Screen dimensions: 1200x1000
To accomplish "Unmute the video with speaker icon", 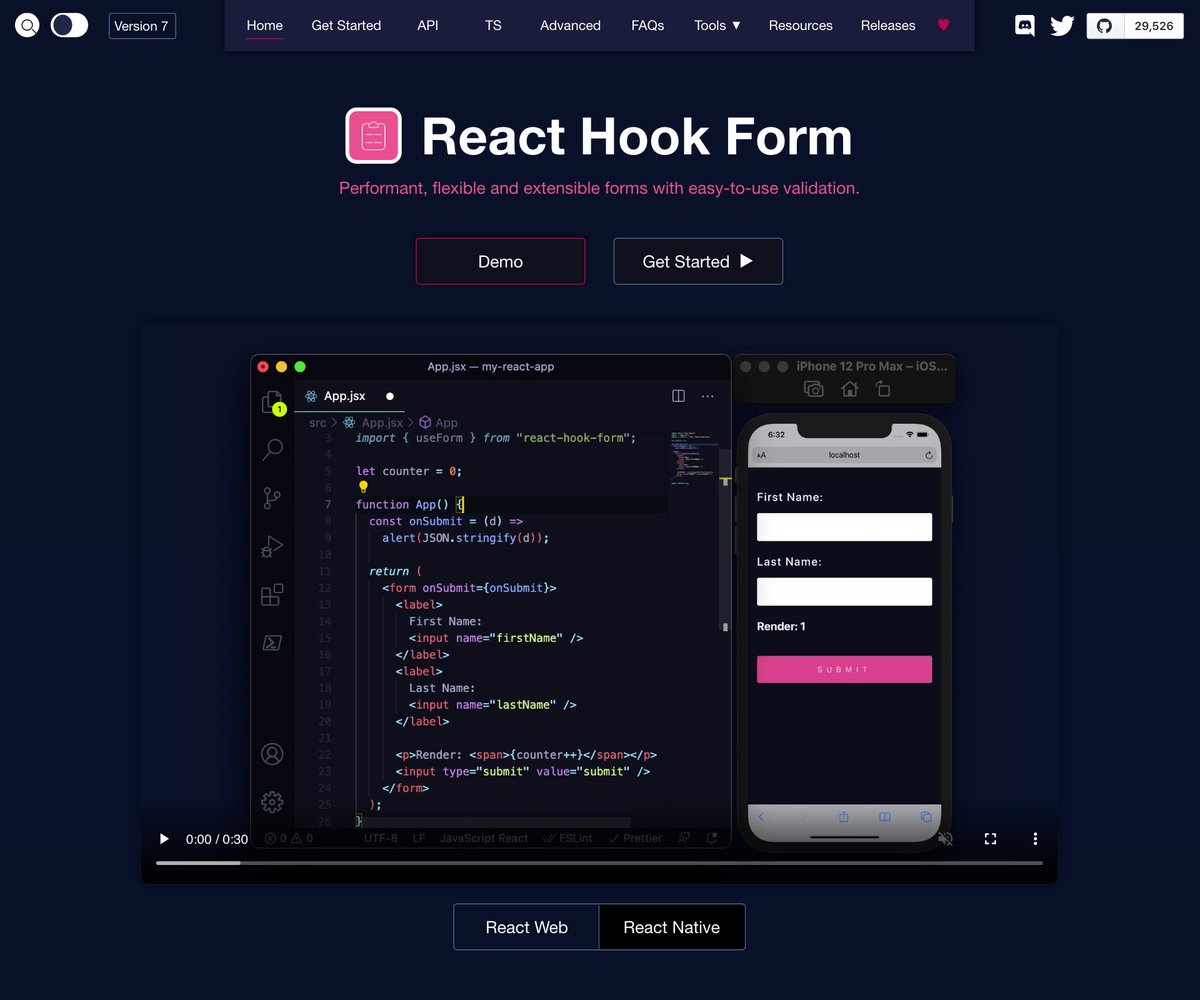I will pyautogui.click(x=945, y=839).
